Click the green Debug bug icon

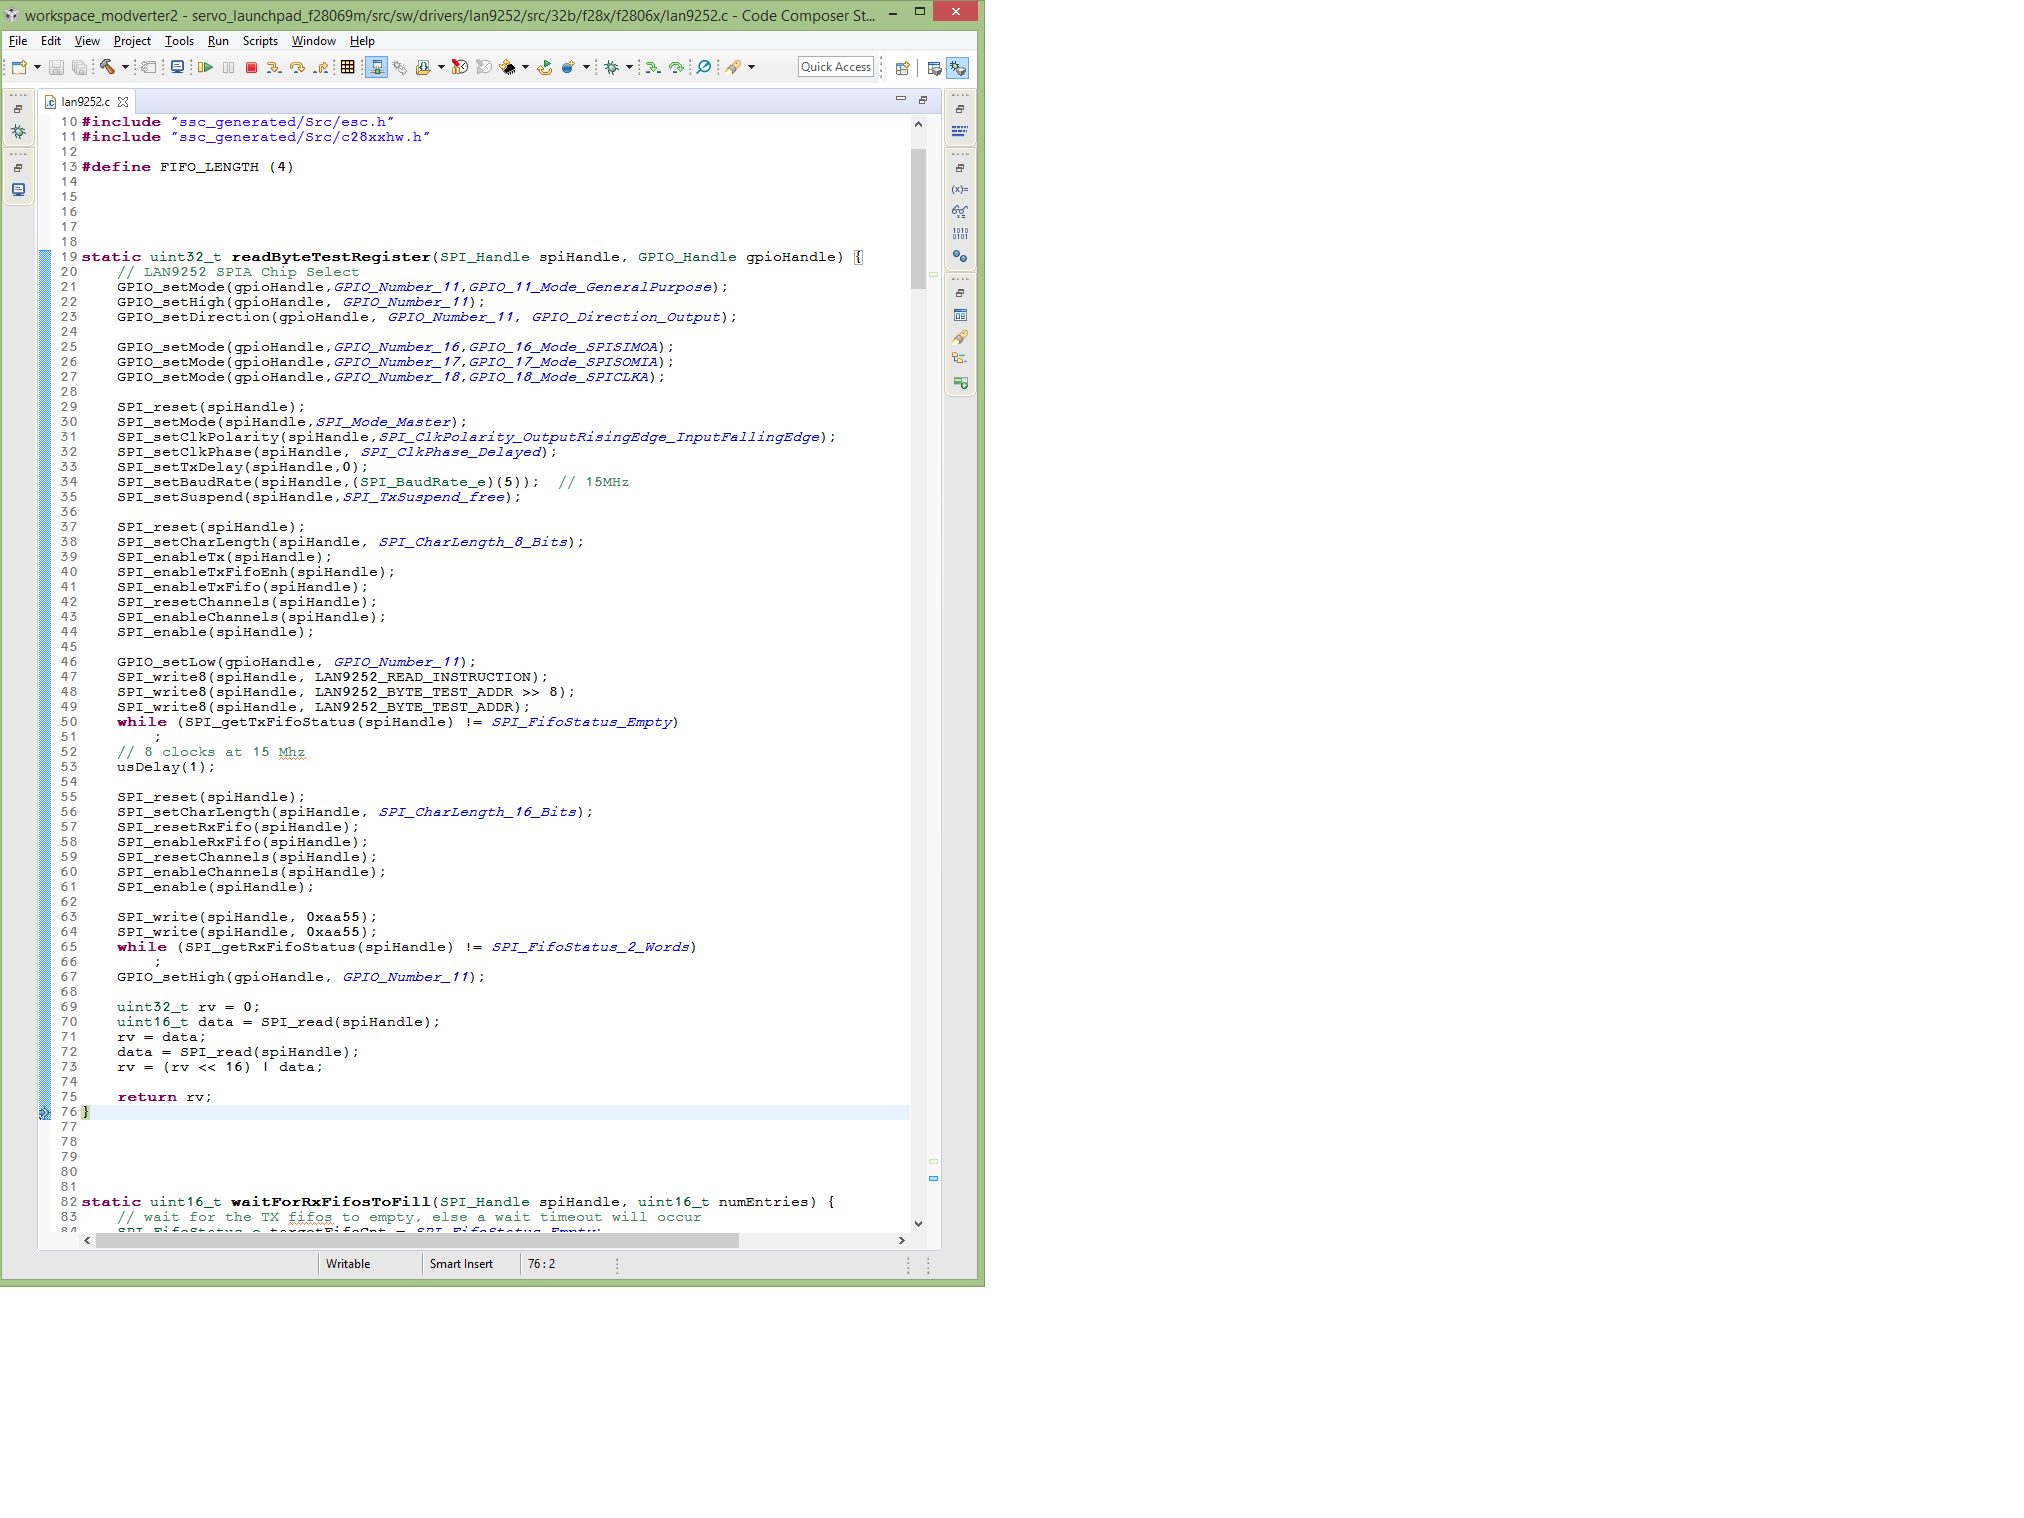click(611, 67)
